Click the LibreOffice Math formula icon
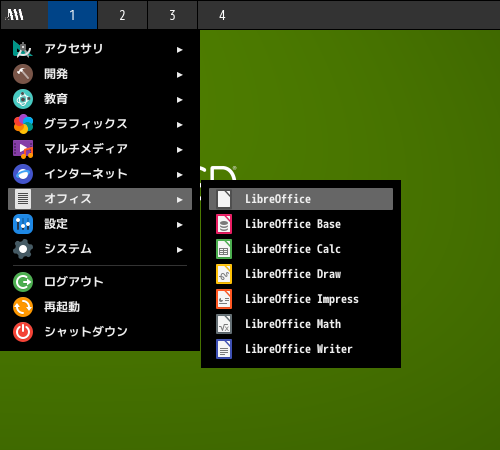Viewport: 500px width, 450px height. pyautogui.click(x=224, y=324)
